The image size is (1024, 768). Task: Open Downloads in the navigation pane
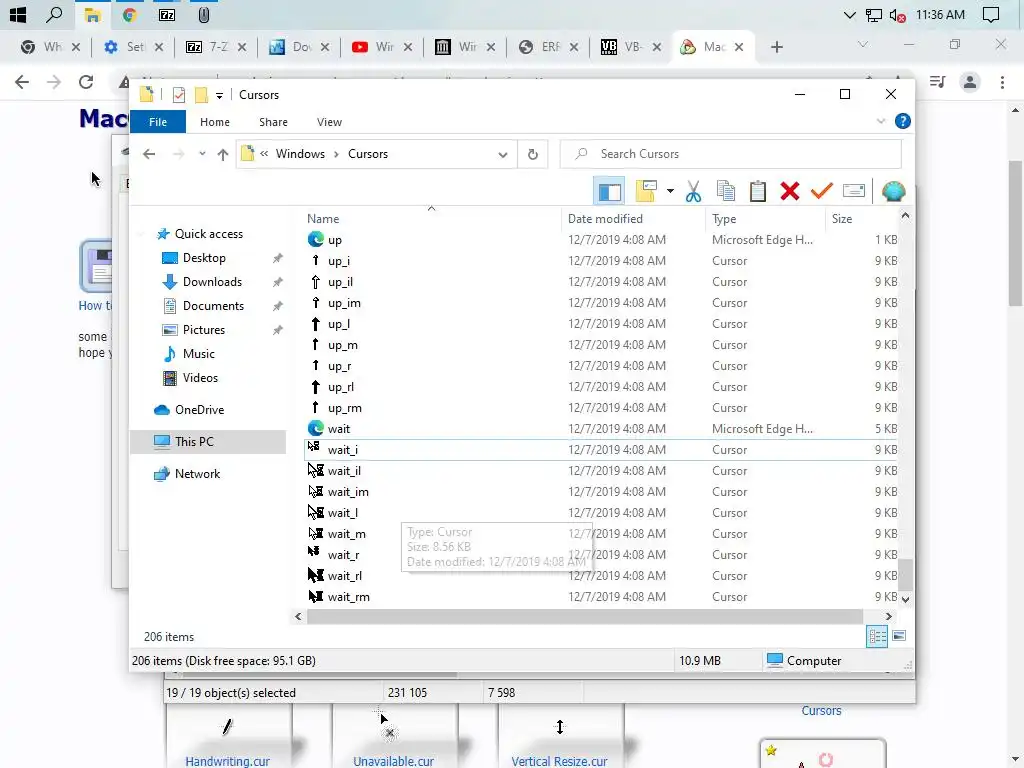click(x=212, y=282)
